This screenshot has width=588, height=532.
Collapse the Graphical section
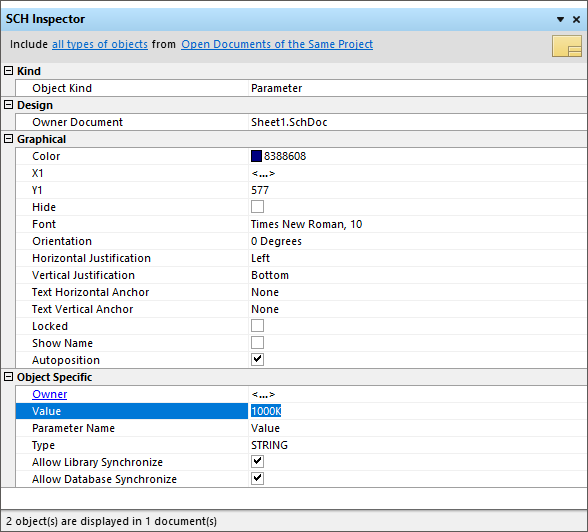click(x=8, y=139)
